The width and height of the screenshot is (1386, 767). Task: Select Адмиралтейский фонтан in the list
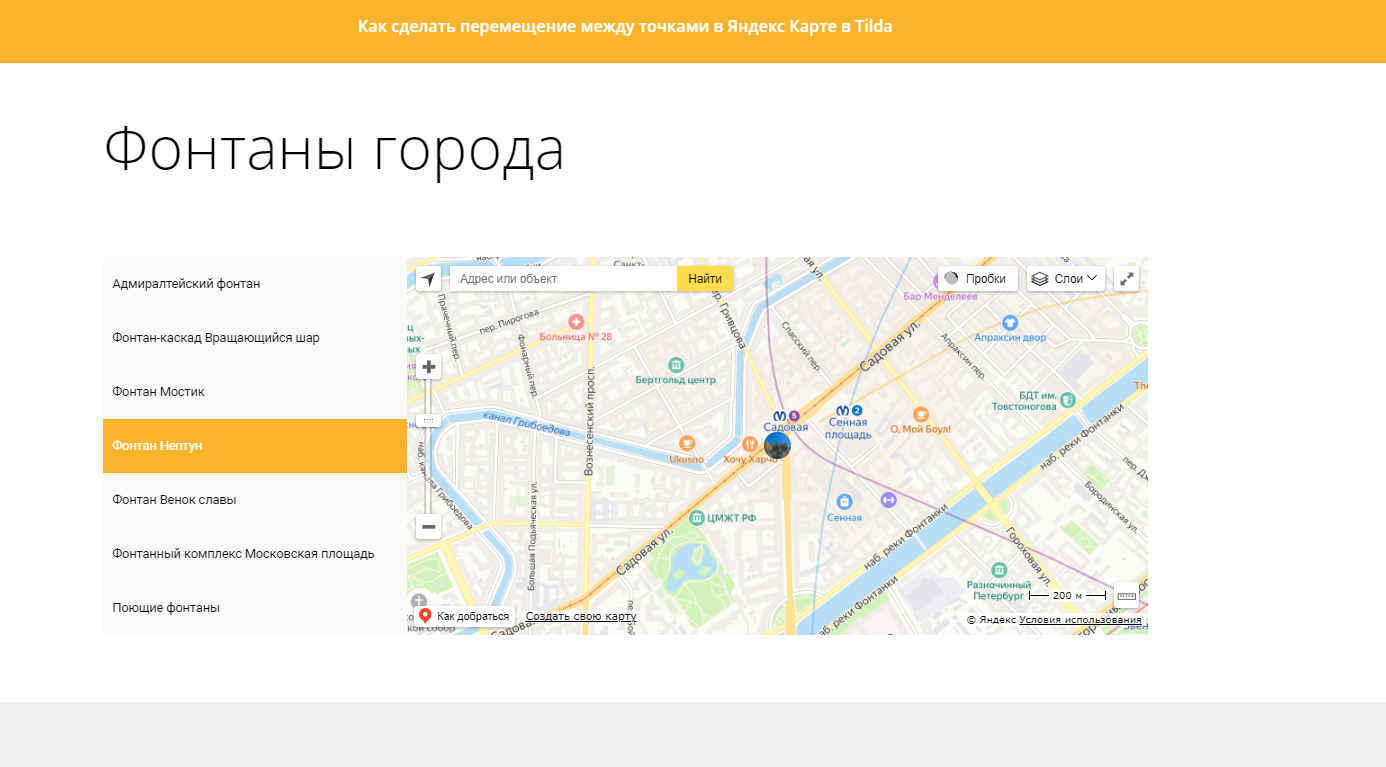click(x=255, y=284)
